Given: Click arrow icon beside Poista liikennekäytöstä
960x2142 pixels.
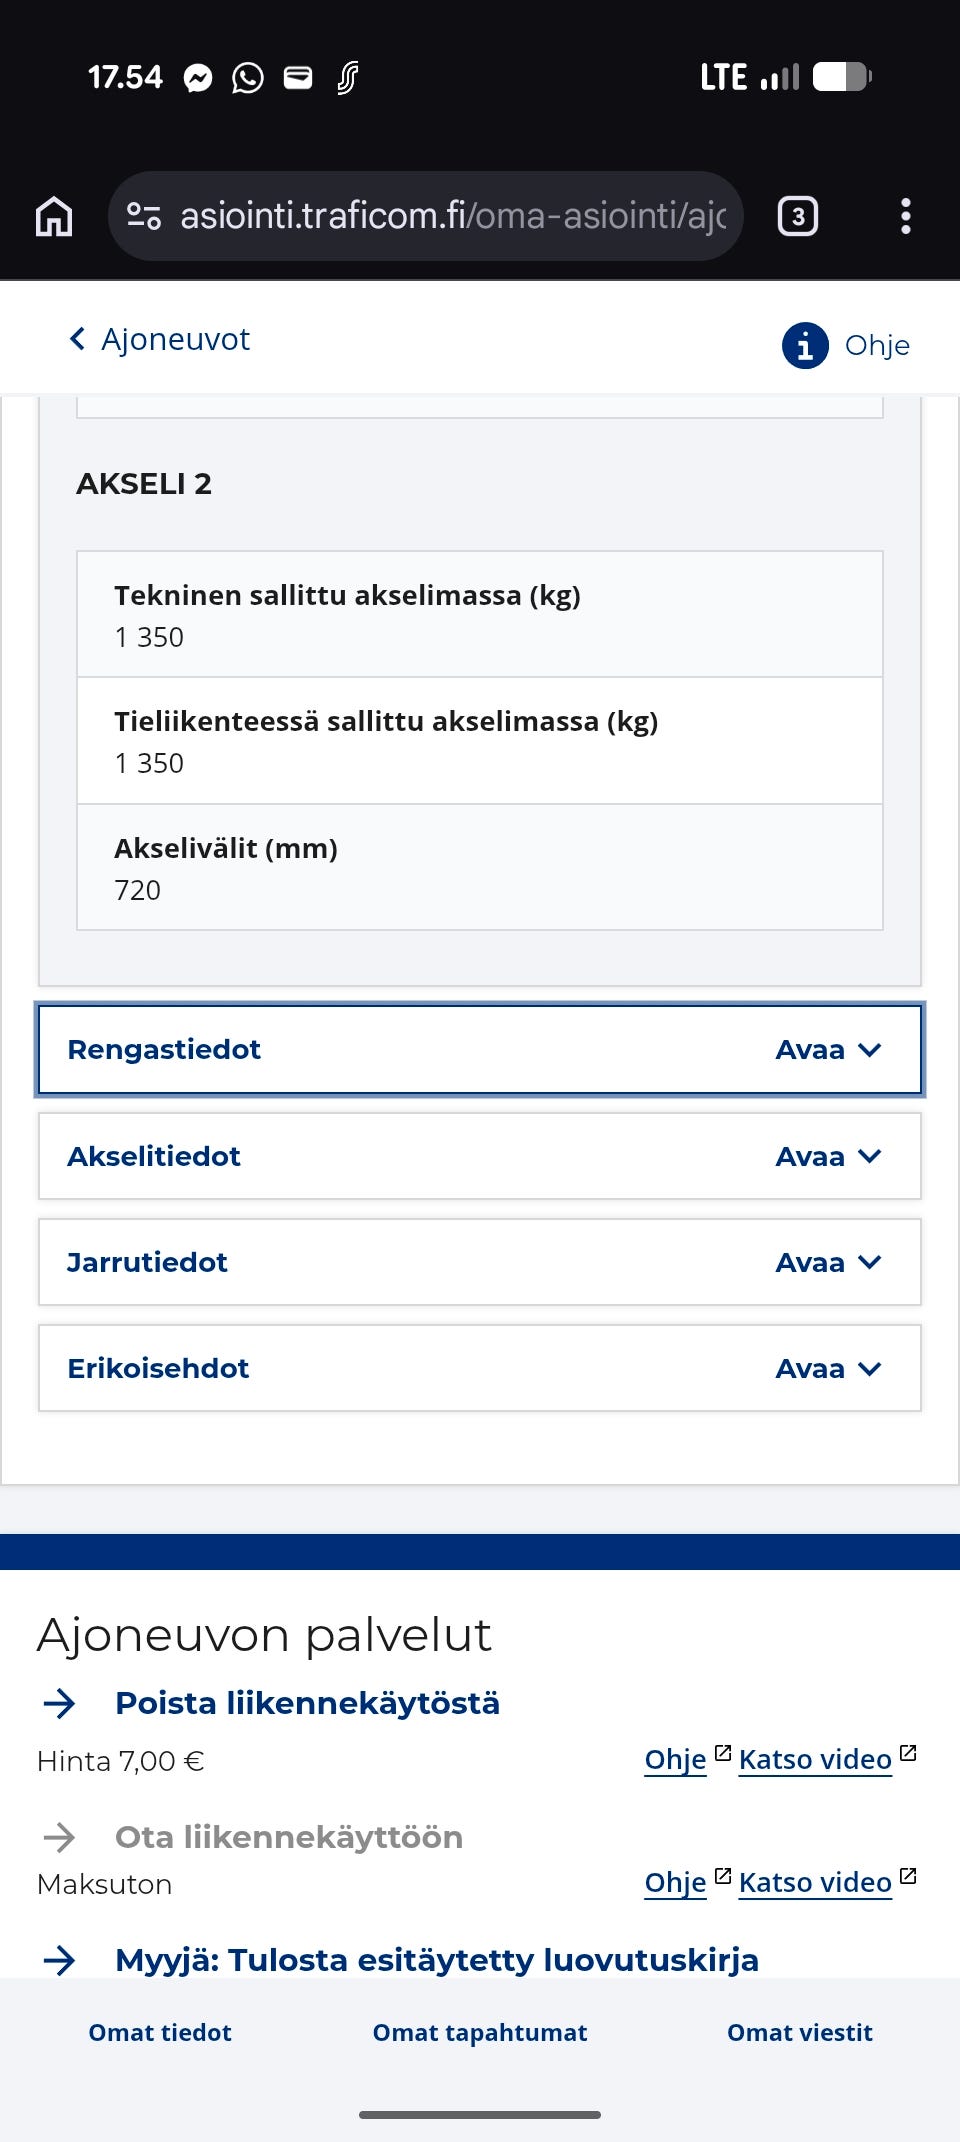Looking at the screenshot, I should (x=60, y=1703).
